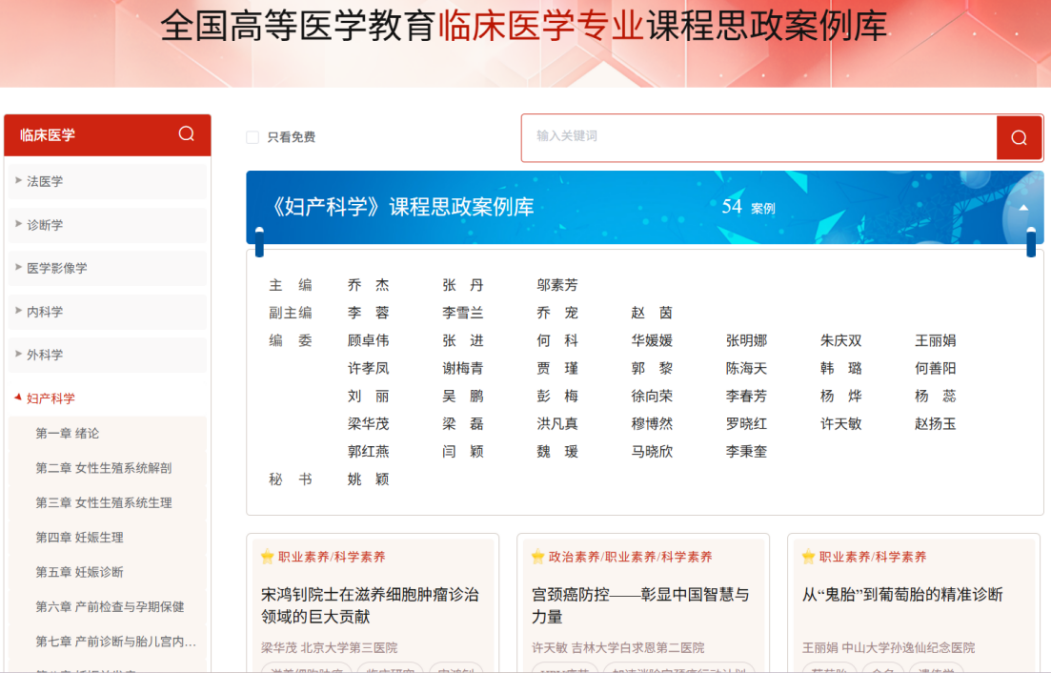Enable the 只看免费 checkbox
Viewport: 1051px width, 673px height.
pos(253,138)
